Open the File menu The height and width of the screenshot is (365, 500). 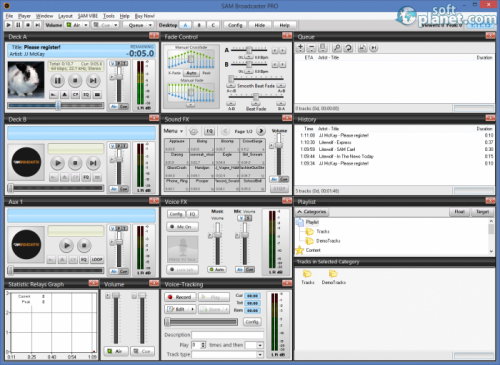tap(9, 16)
